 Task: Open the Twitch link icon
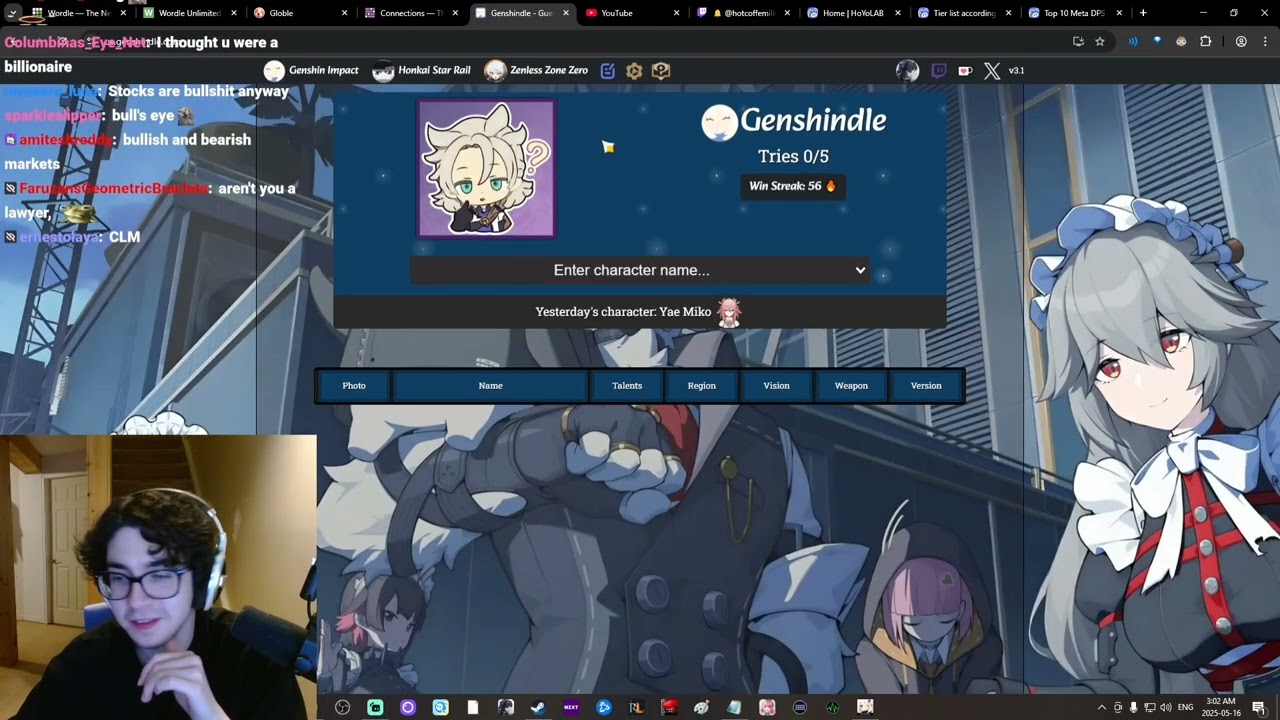[x=938, y=70]
